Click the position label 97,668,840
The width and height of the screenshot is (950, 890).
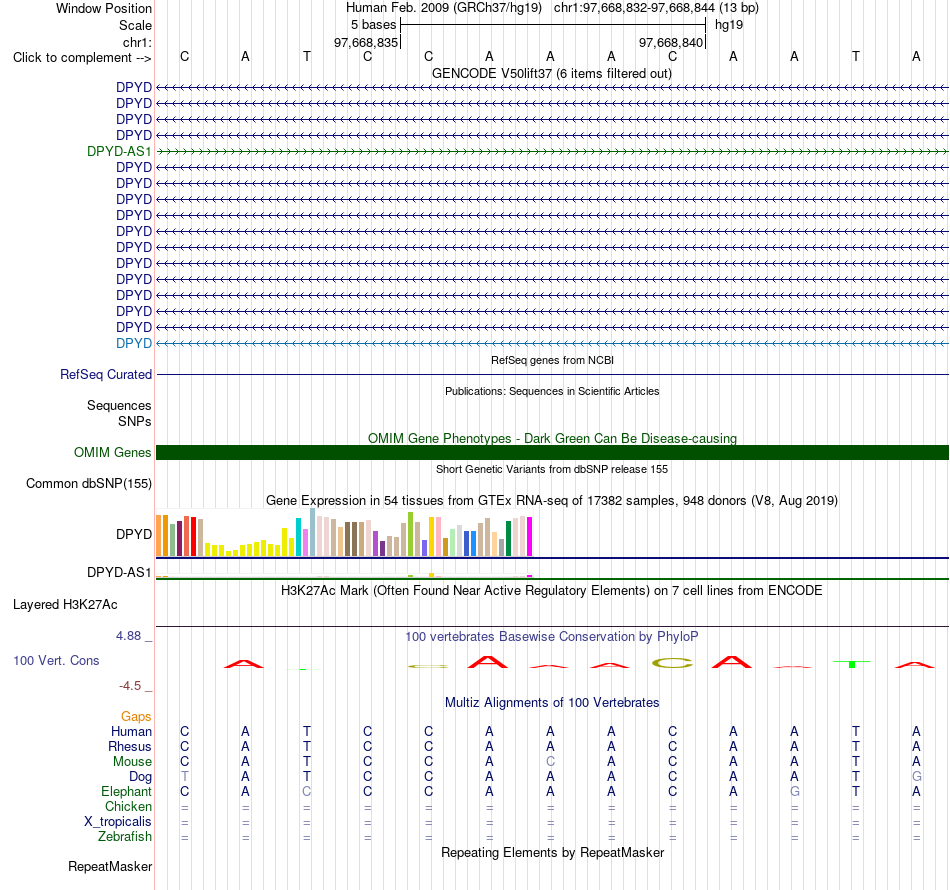click(671, 42)
